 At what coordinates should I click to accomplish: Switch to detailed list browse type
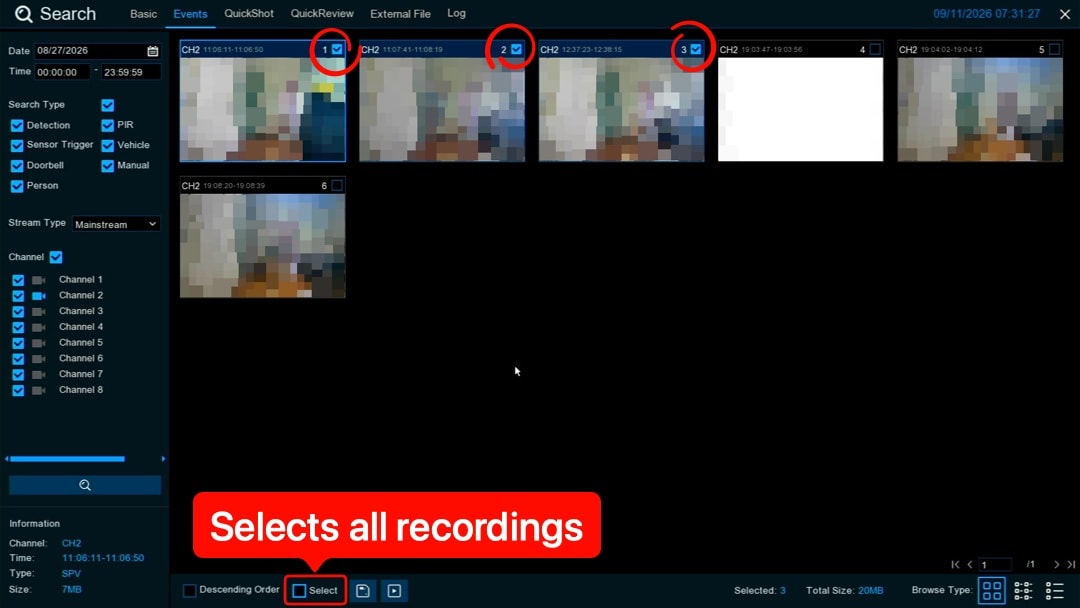tap(1055, 590)
